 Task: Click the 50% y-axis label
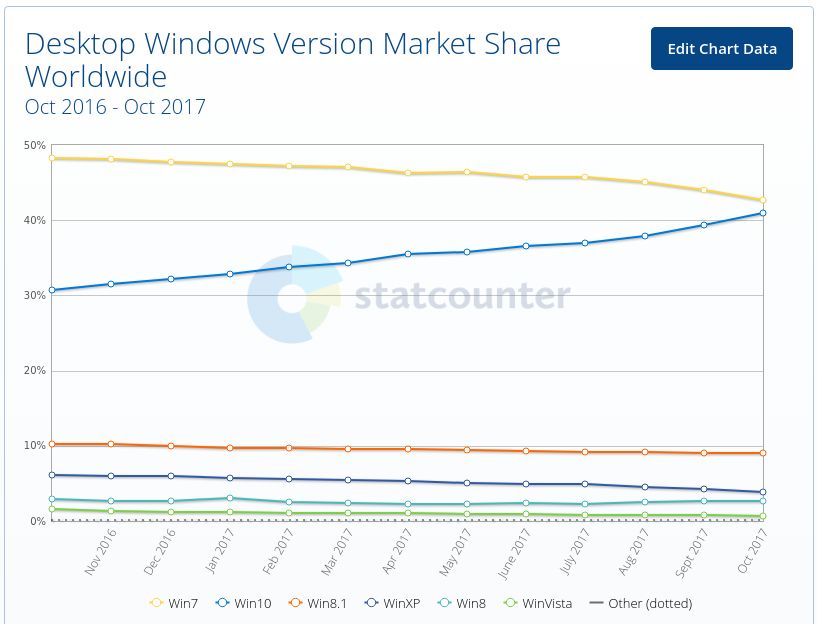[x=35, y=145]
